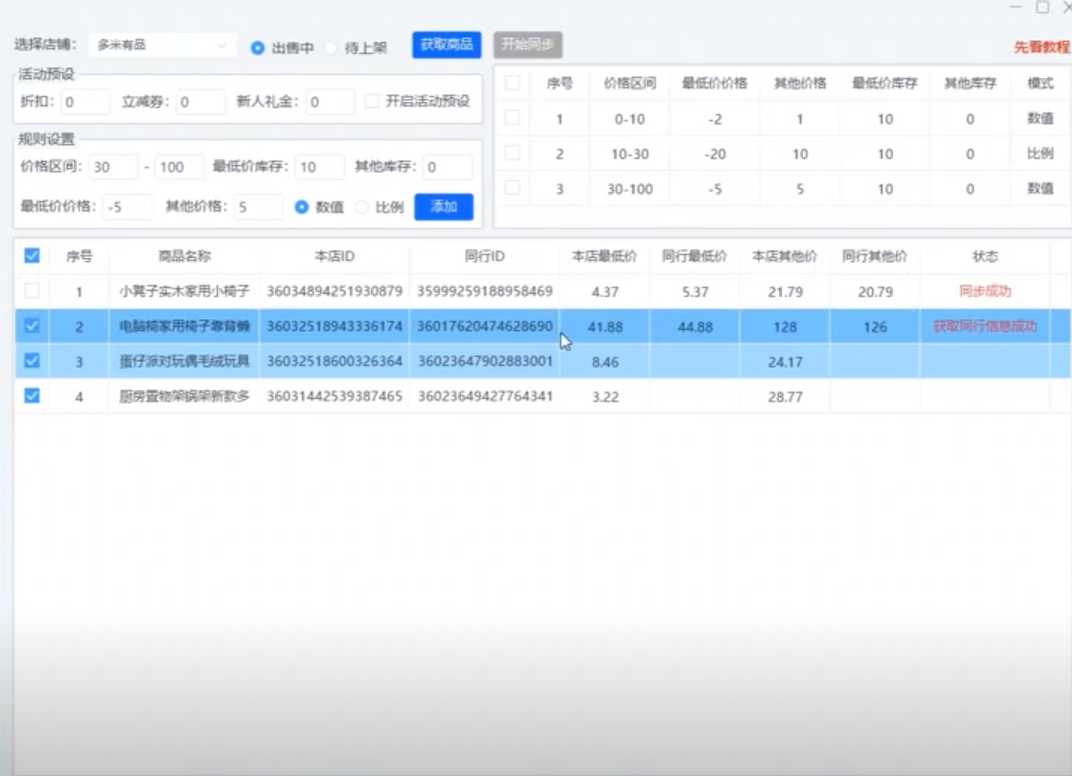Click the 获取商品 button
The image size is (1072, 776).
tap(446, 45)
